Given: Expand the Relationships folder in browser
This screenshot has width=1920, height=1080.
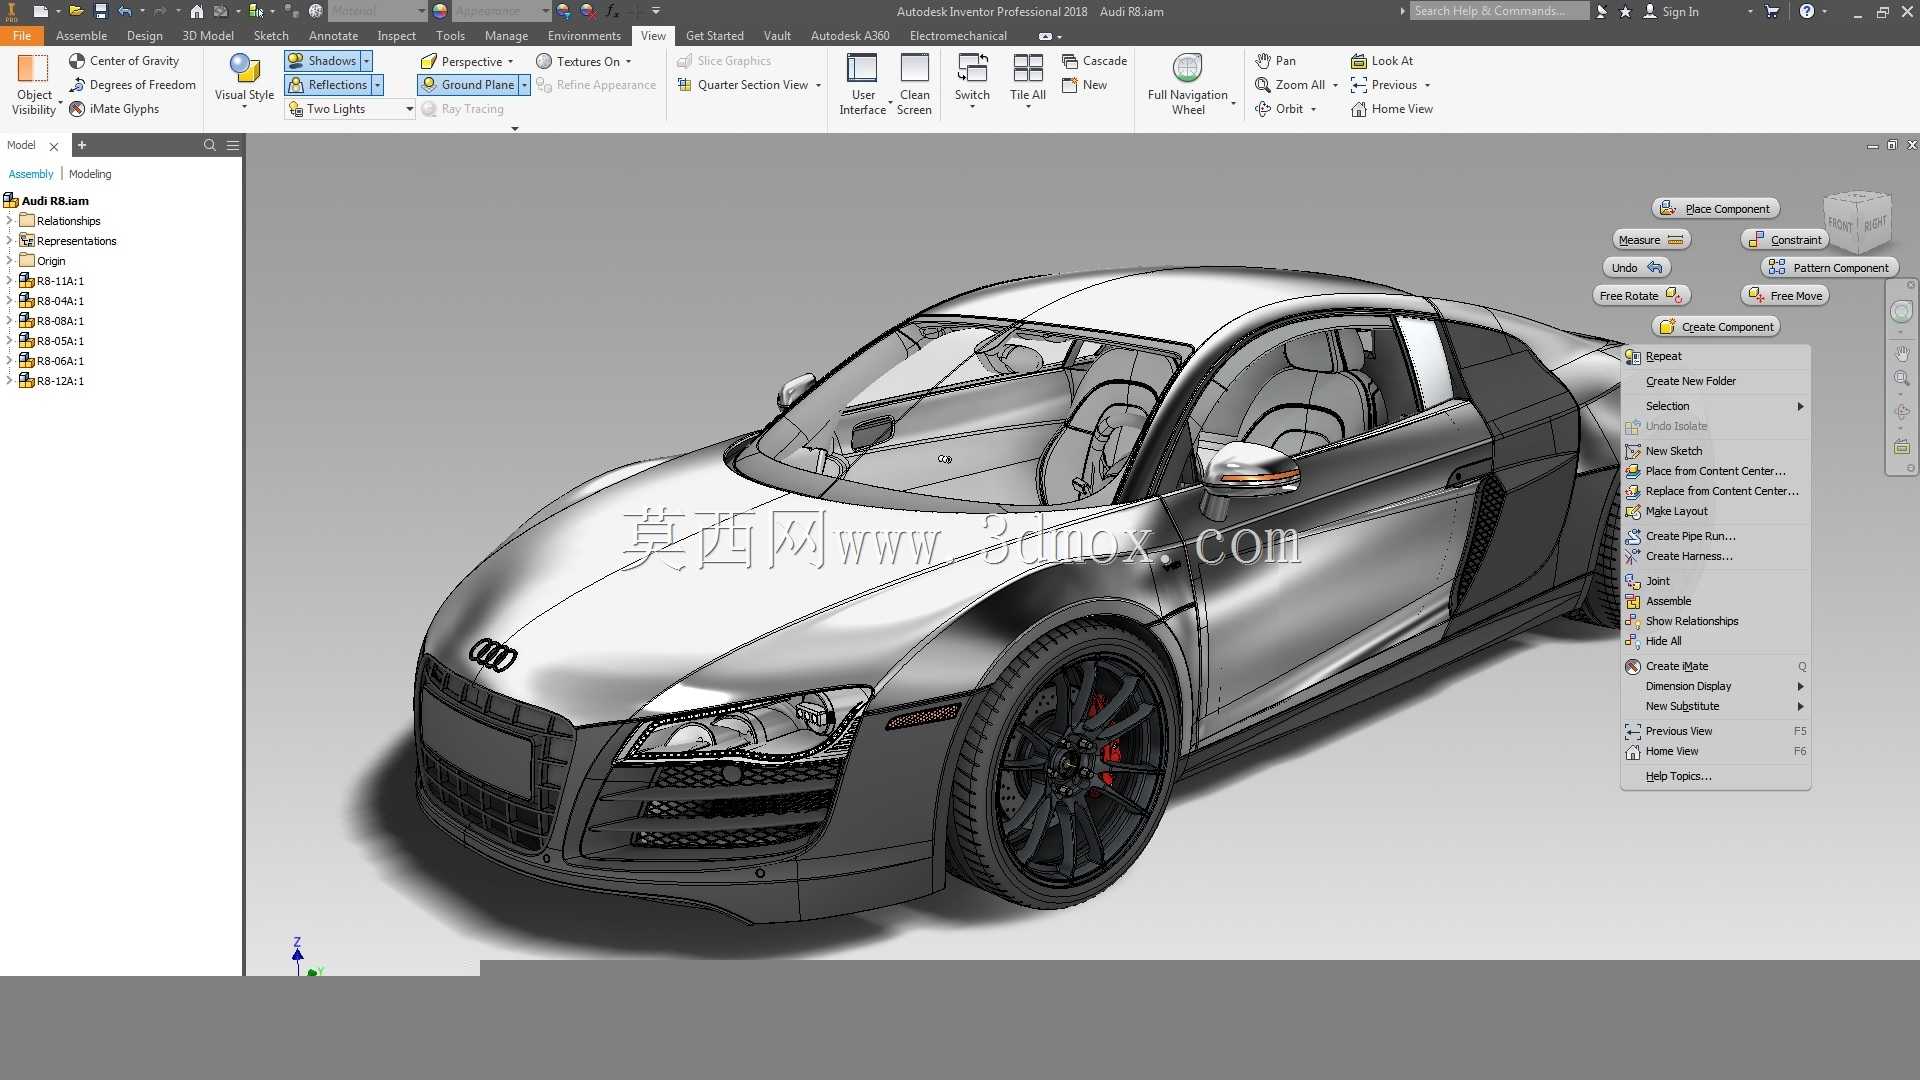Looking at the screenshot, I should (9, 221).
